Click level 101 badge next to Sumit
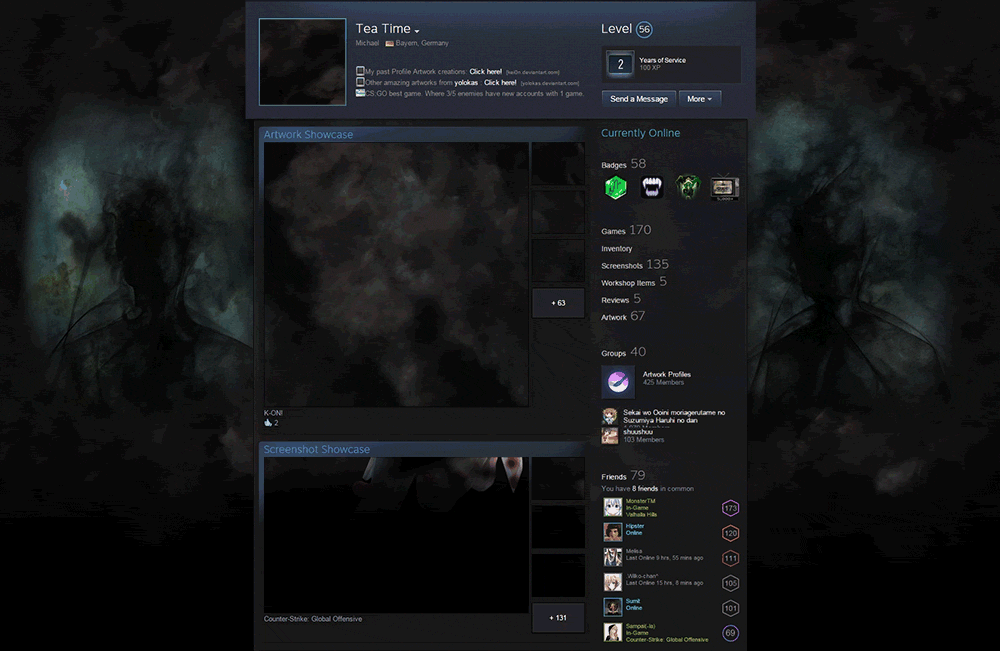This screenshot has width=1000, height=651. point(730,608)
